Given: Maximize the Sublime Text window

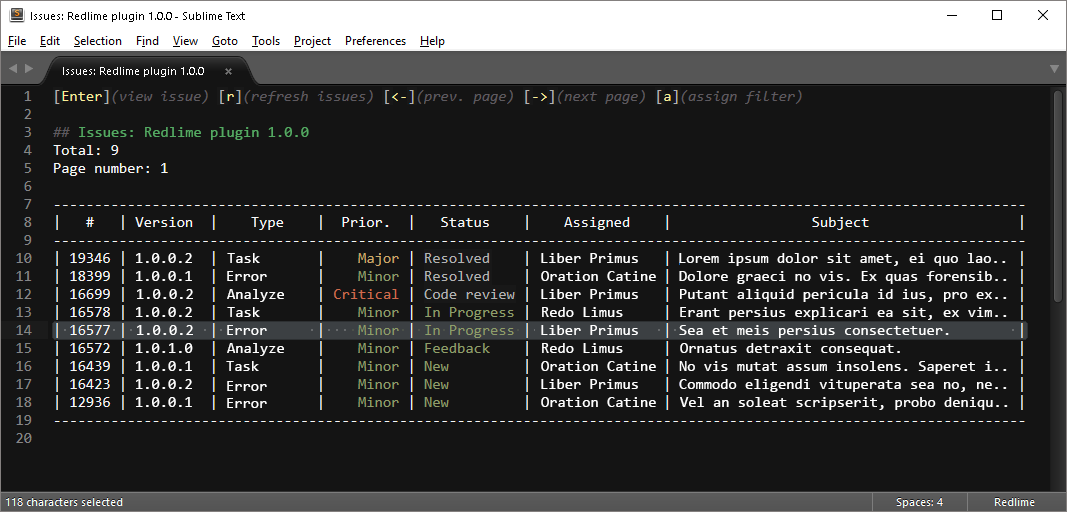Looking at the screenshot, I should point(997,15).
